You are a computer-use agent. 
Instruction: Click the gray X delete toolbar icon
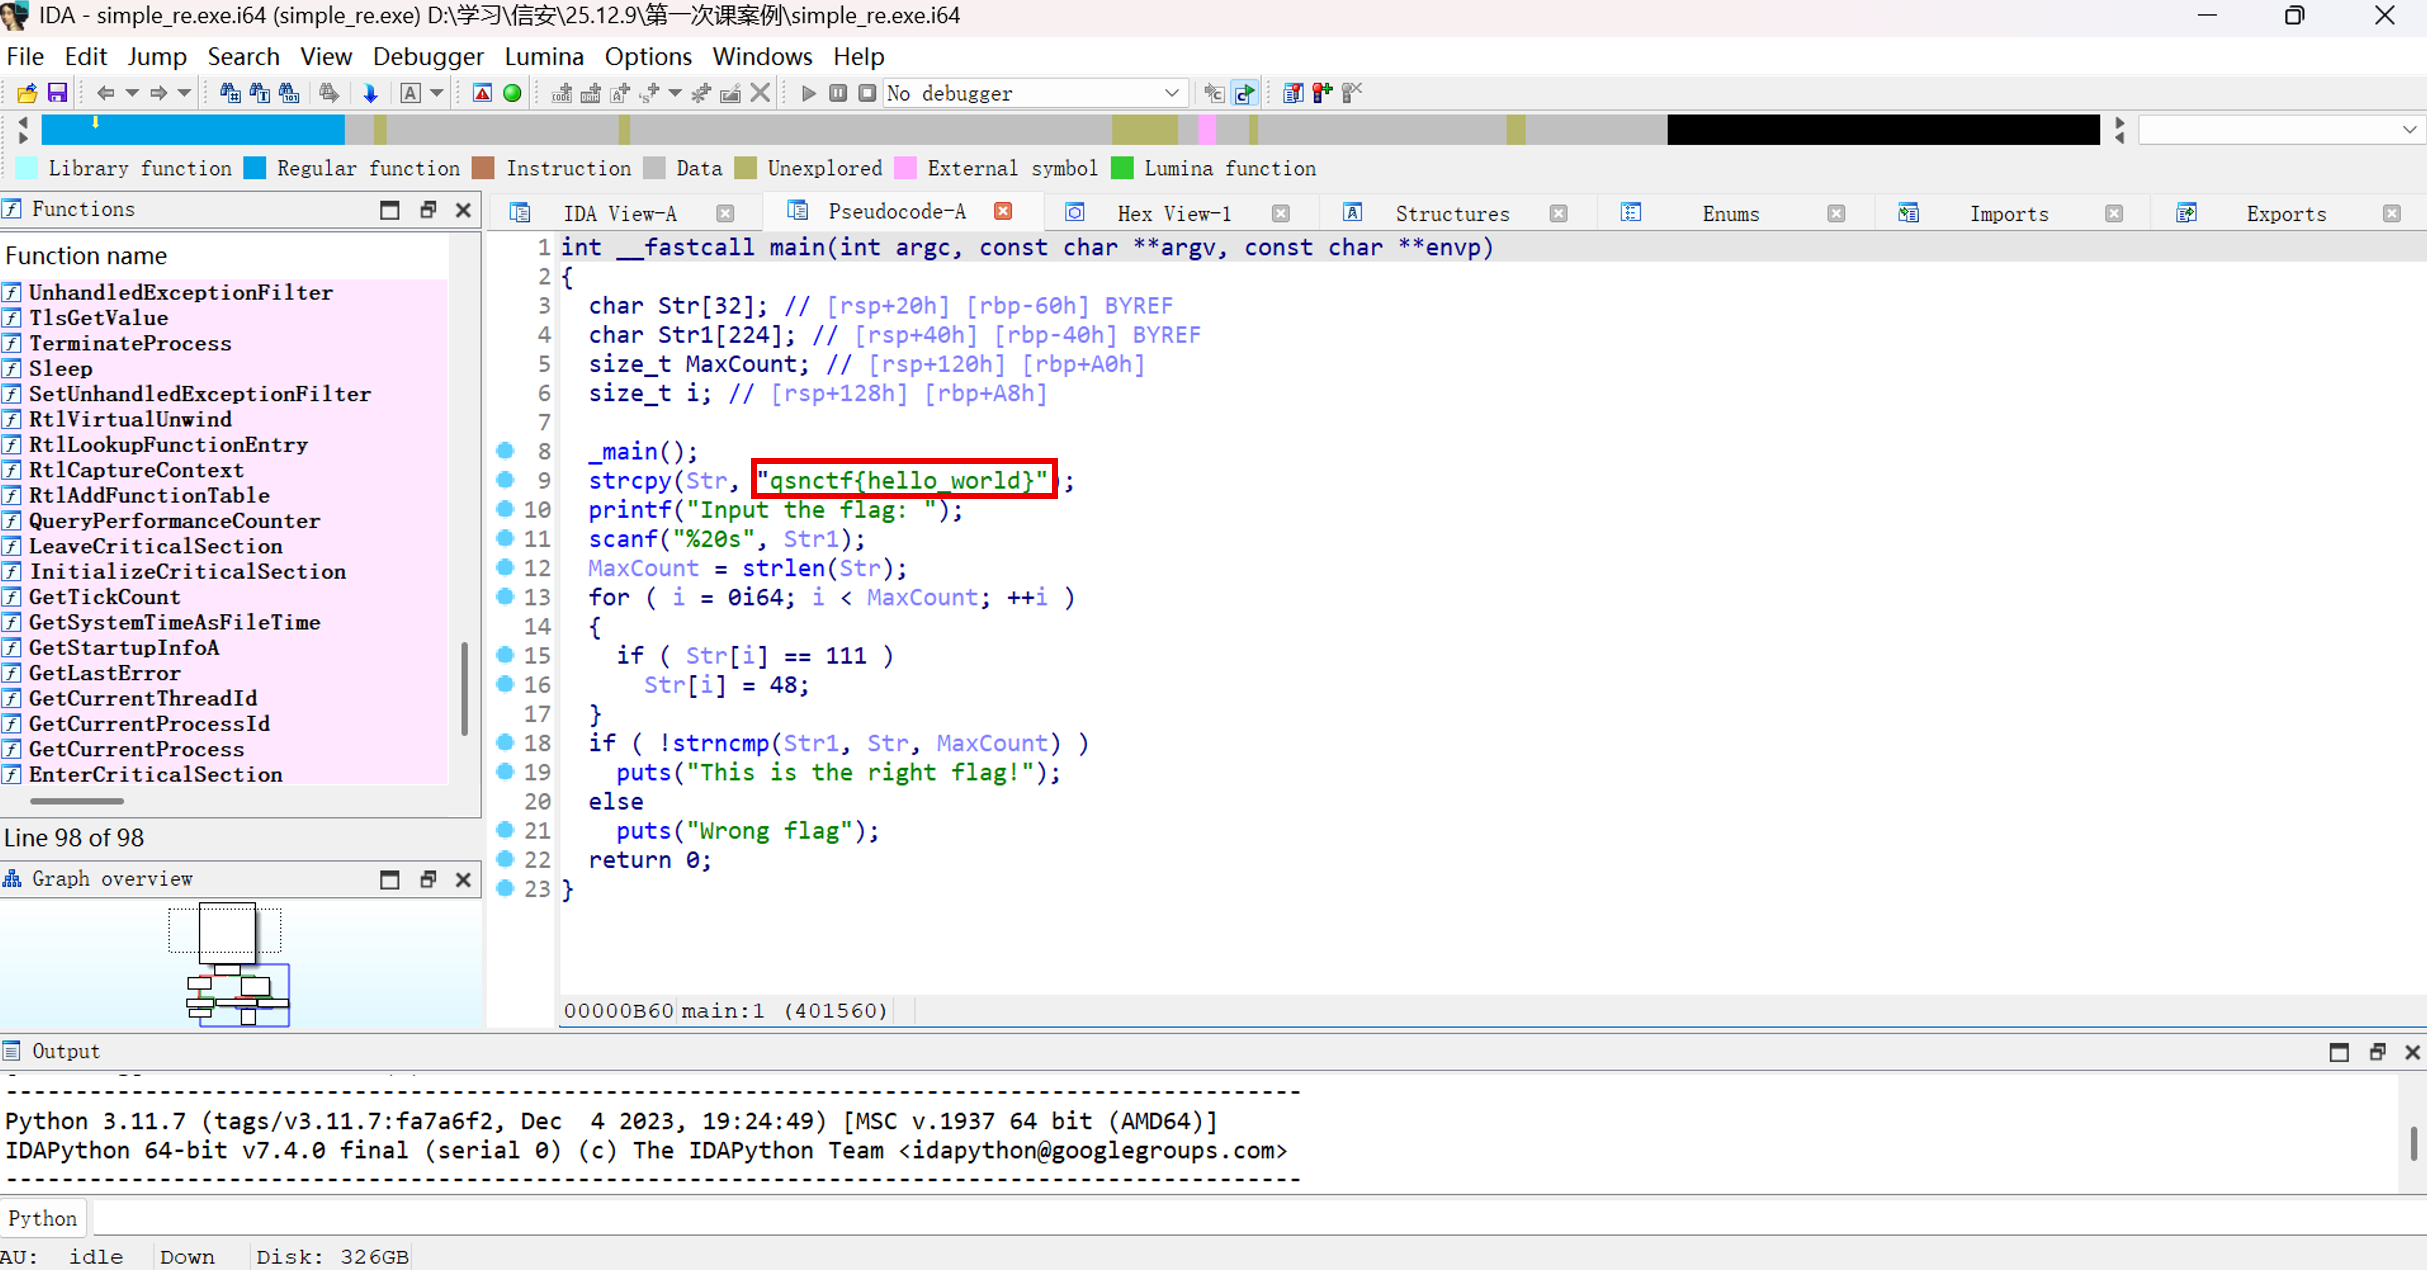(x=760, y=93)
